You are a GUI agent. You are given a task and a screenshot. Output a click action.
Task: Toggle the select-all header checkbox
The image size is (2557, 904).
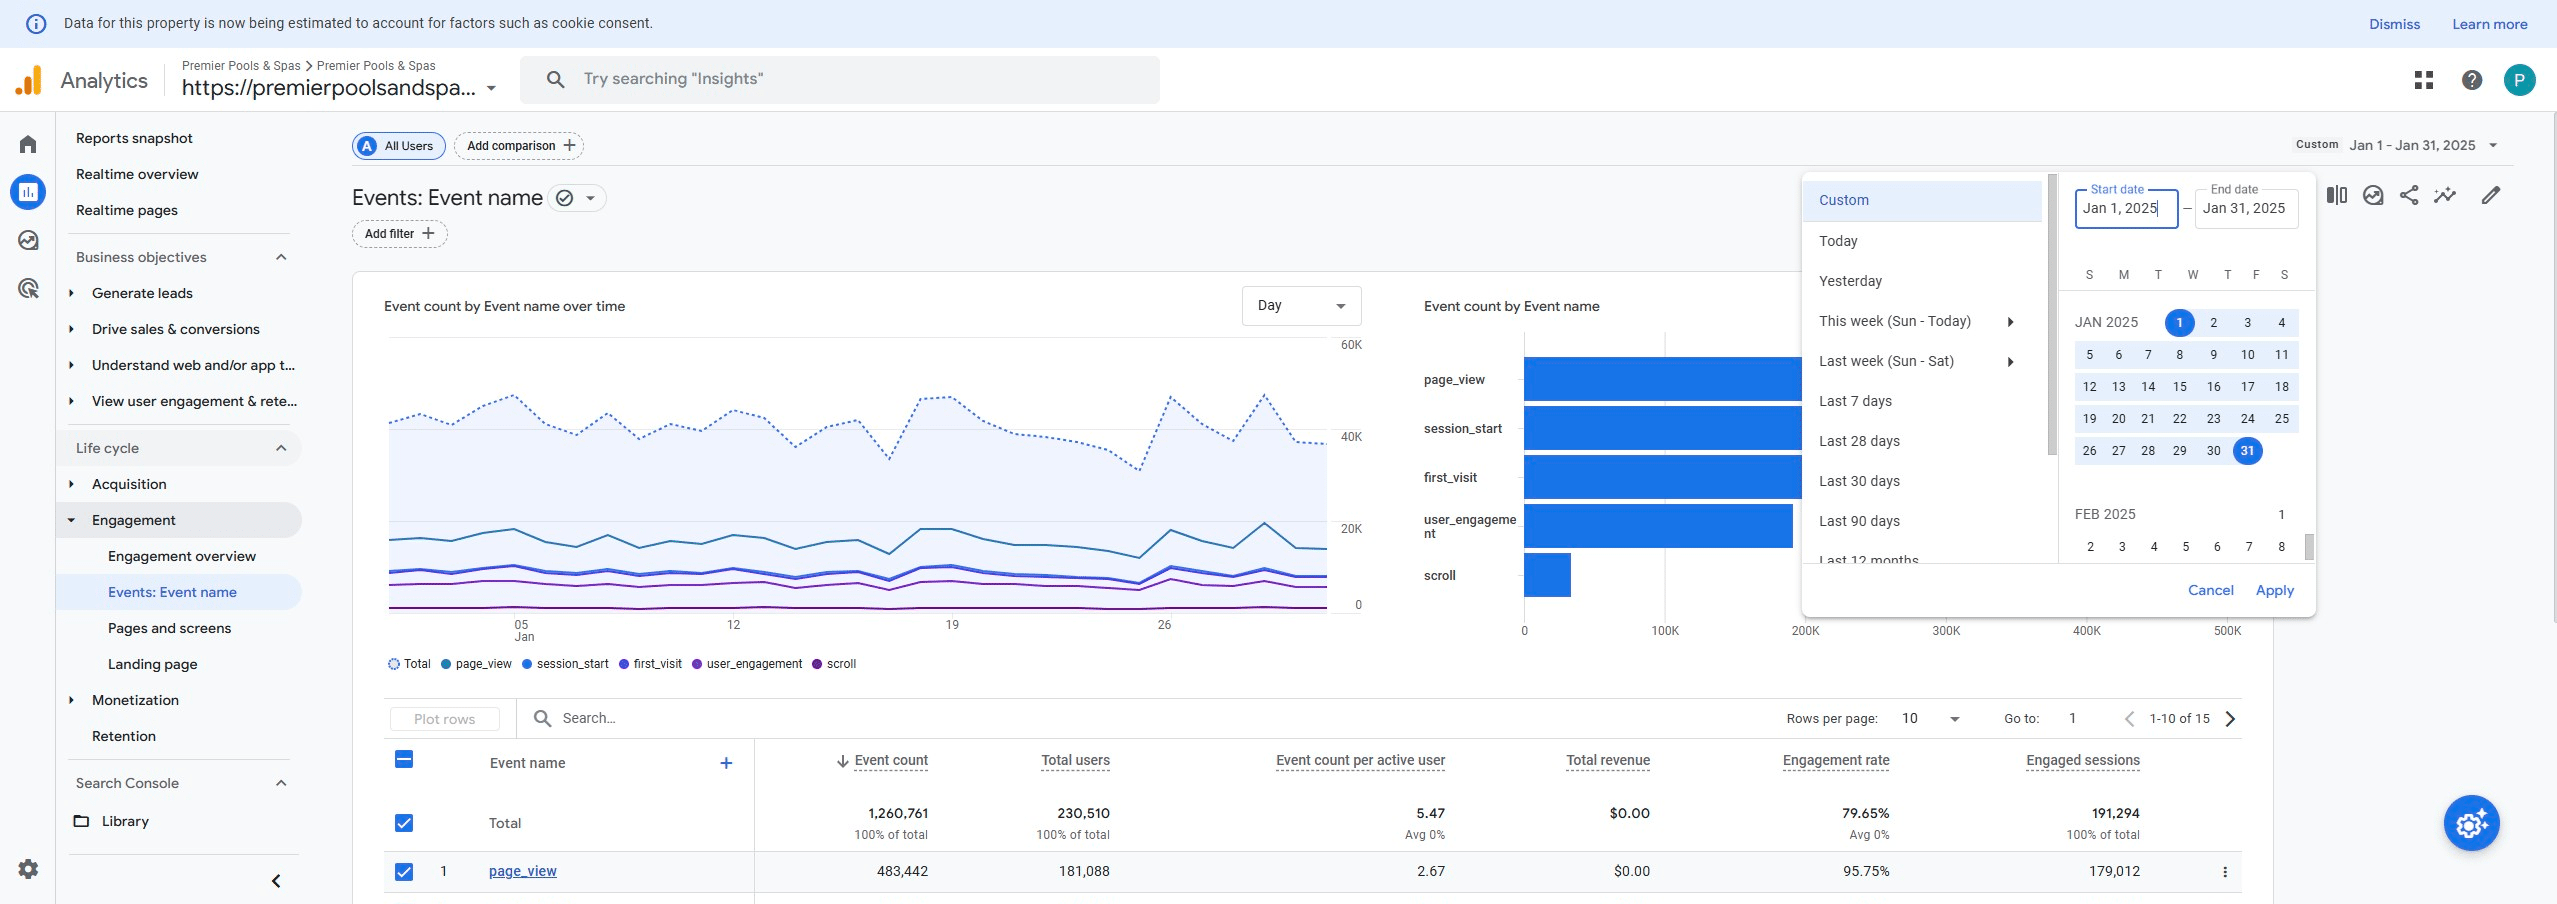404,760
